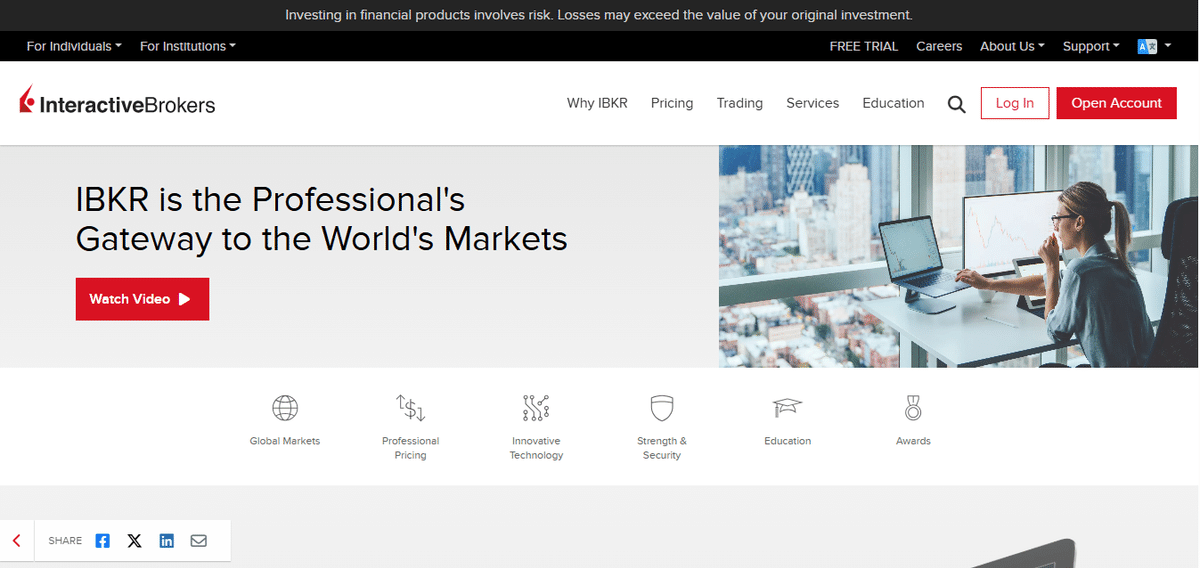Open the Education menu in navbar
Image resolution: width=1200 pixels, height=568 pixels.
[893, 103]
